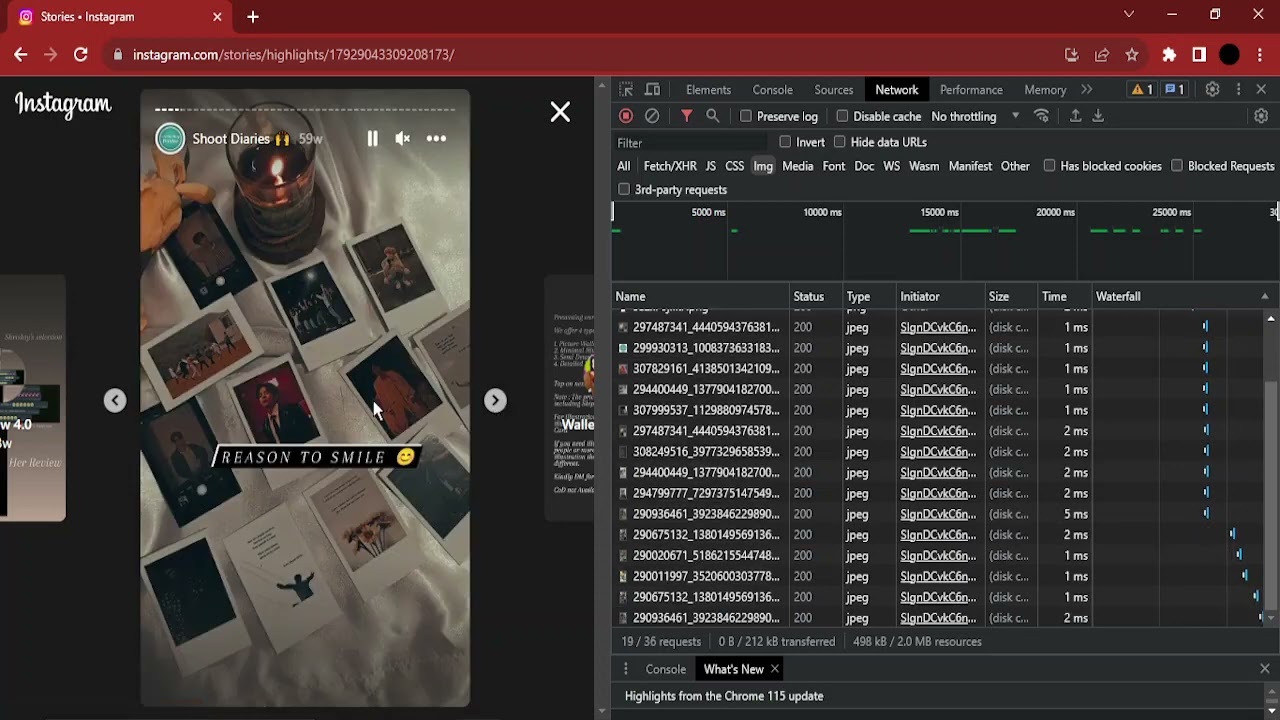Go to the next story
The height and width of the screenshot is (720, 1280).
[x=495, y=401]
